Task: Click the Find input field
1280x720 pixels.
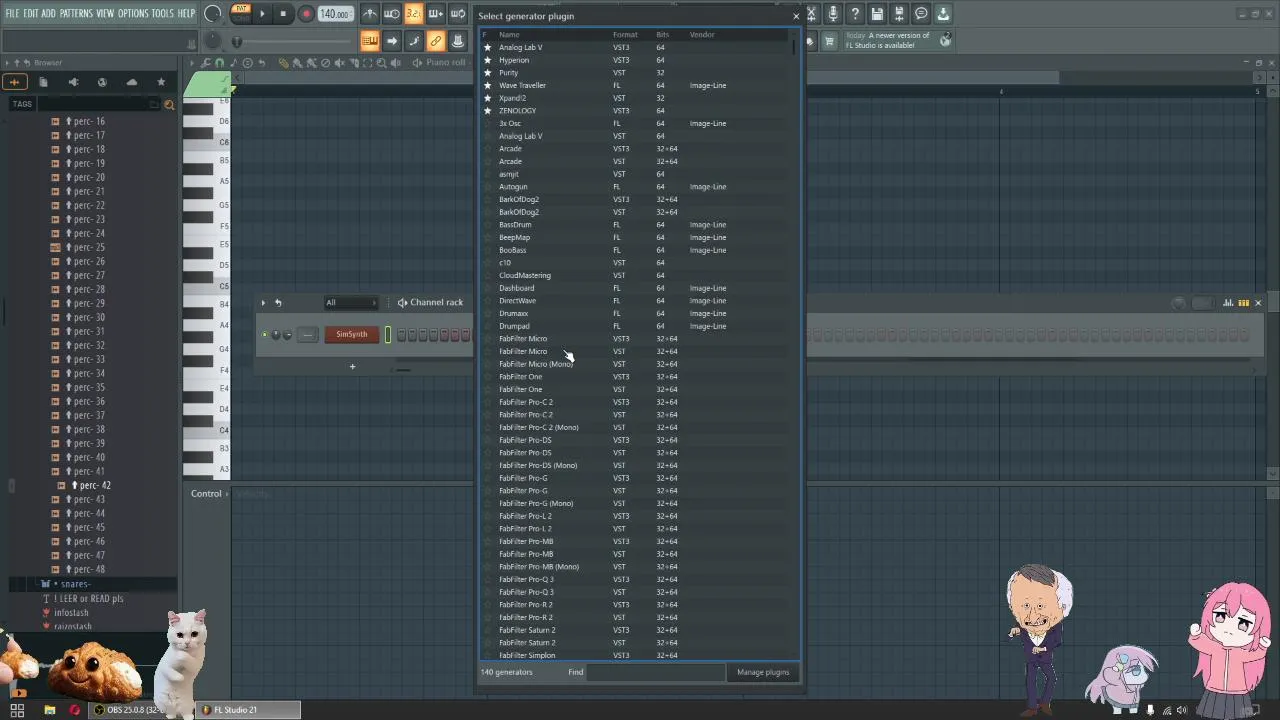Action: tap(655, 672)
